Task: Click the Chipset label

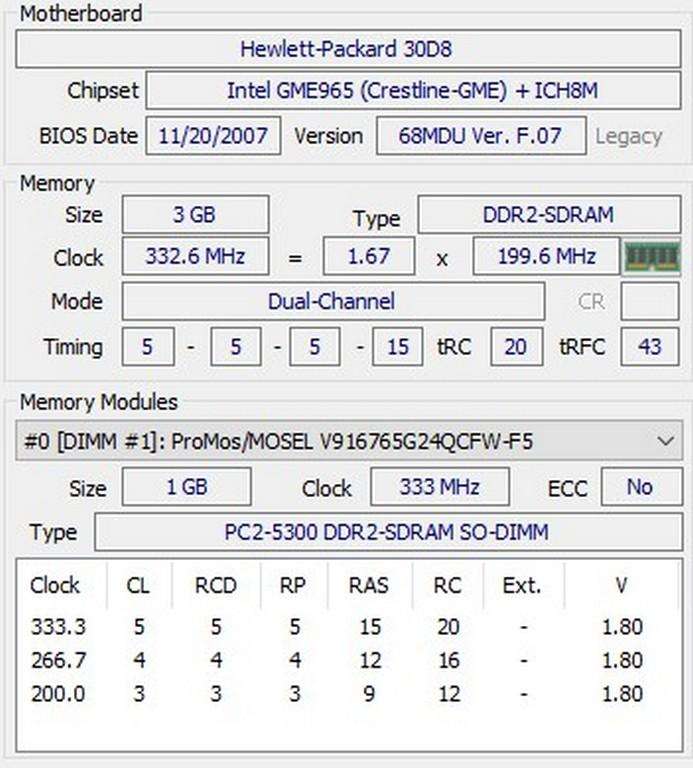Action: tap(103, 91)
